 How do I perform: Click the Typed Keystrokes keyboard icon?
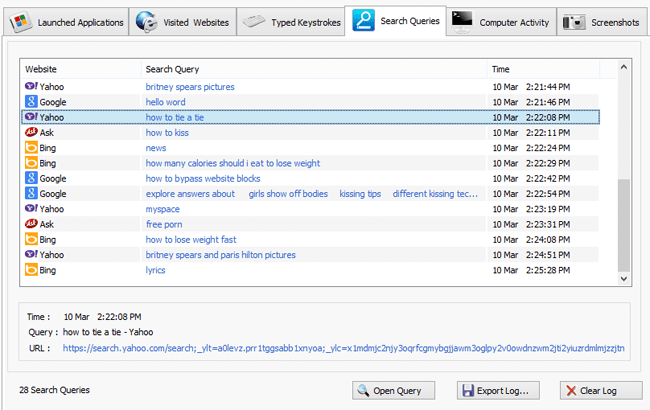[x=254, y=21]
